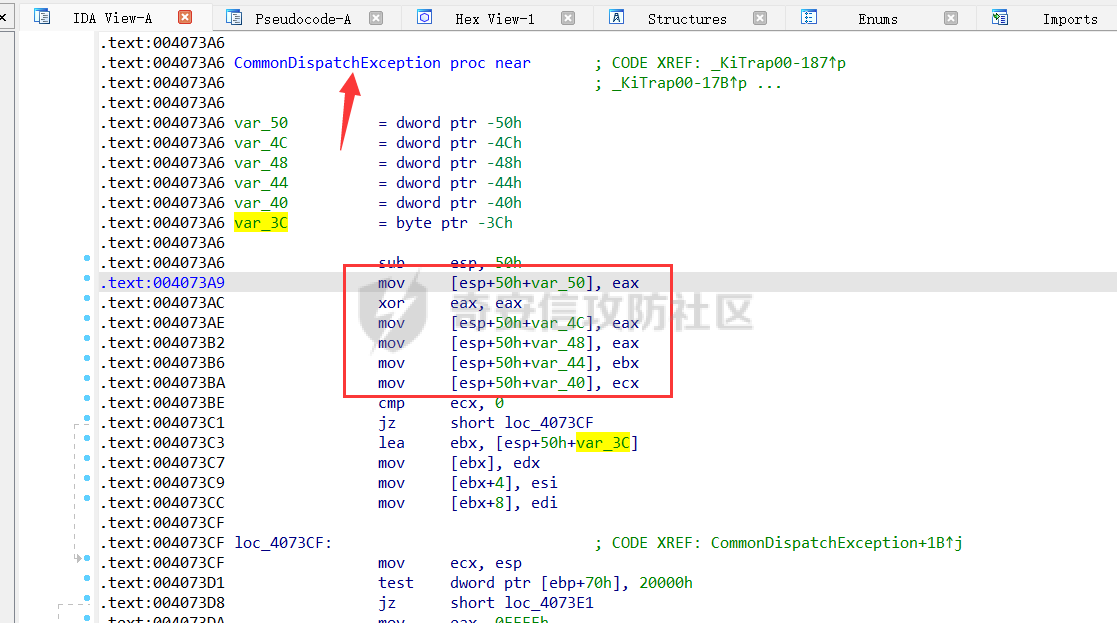Select mov ecx, esp instruction
This screenshot has width=1117, height=623.
point(450,563)
